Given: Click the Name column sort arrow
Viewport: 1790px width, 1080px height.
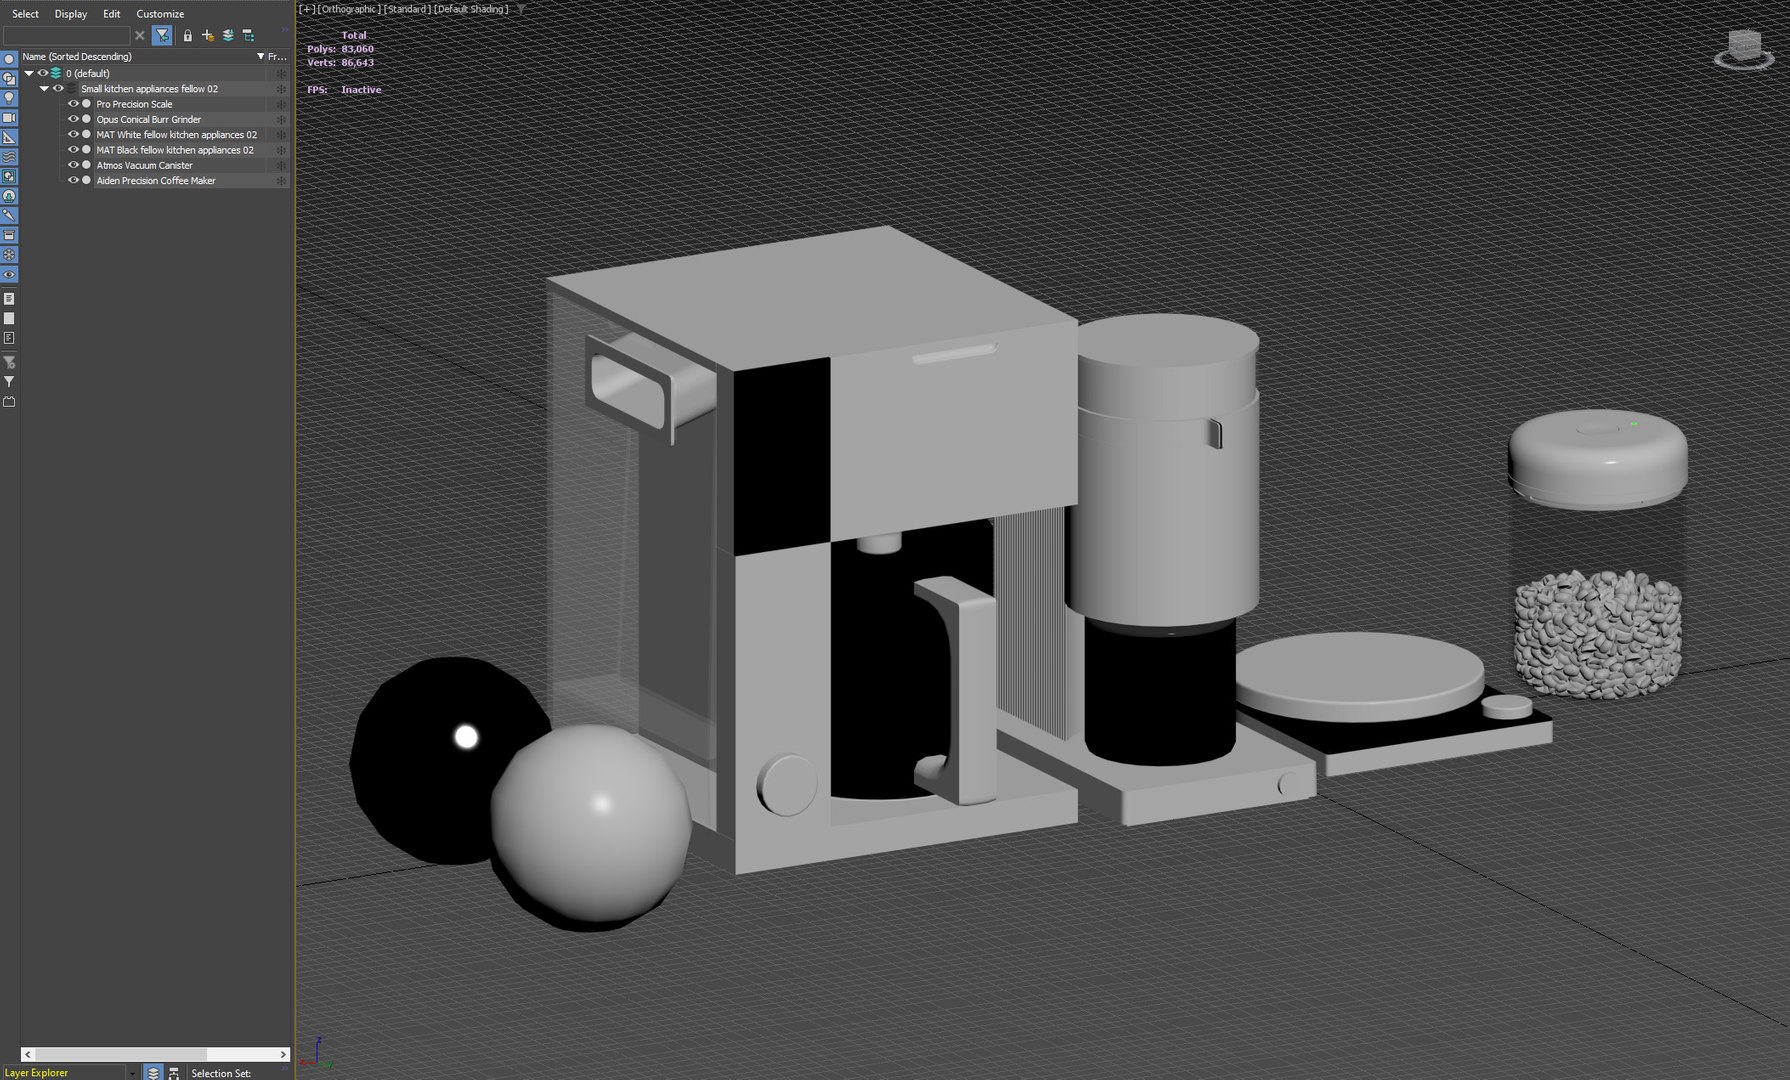Looking at the screenshot, I should coord(260,57).
